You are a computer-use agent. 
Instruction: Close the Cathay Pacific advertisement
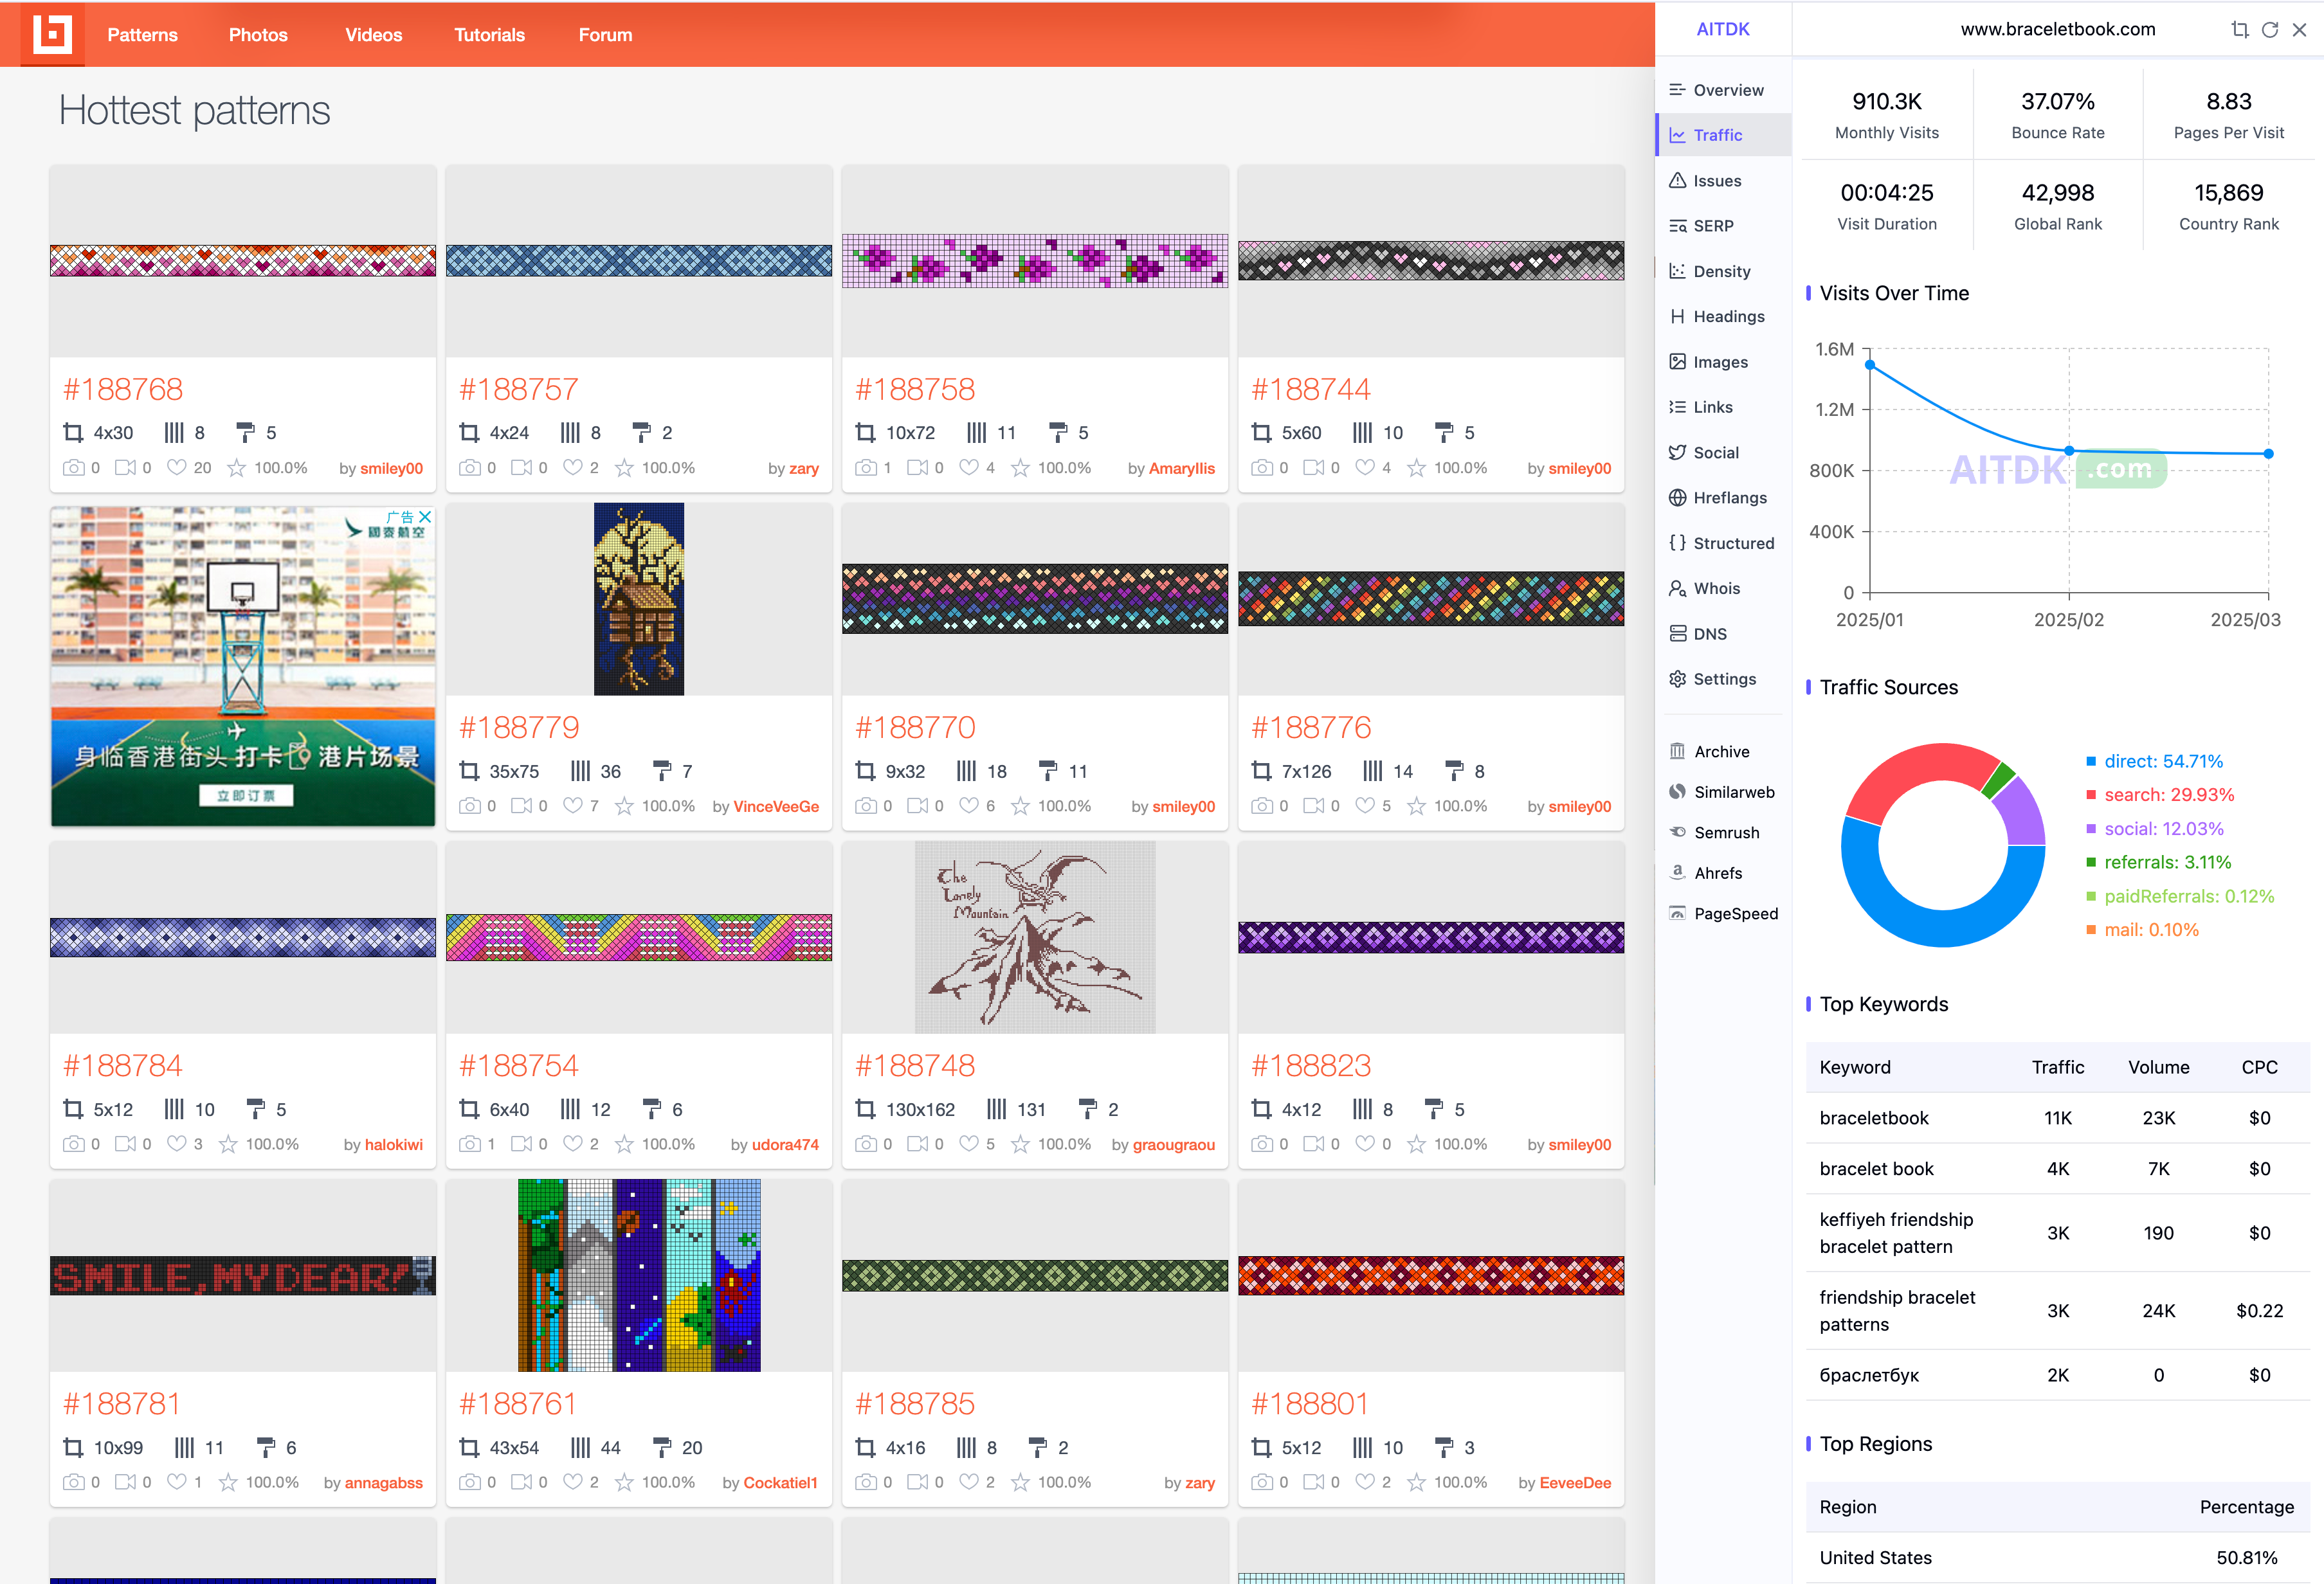[x=425, y=517]
